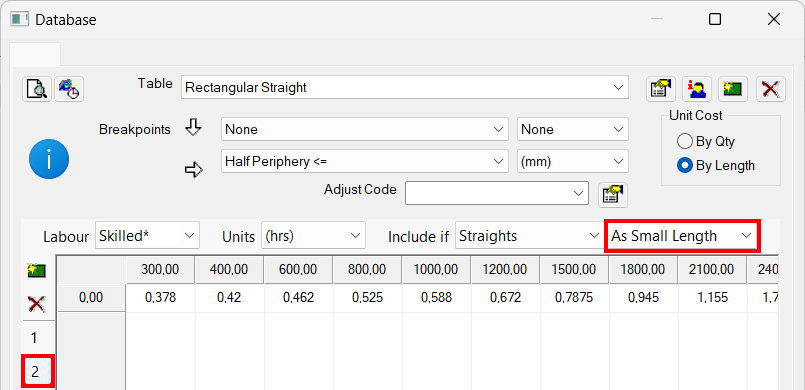Open Adjust Code properties icon

click(613, 194)
